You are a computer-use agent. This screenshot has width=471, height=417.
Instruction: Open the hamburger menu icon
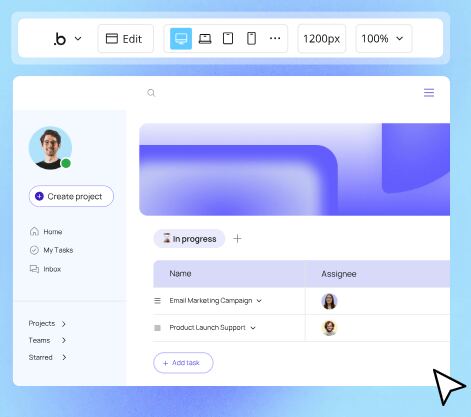tap(429, 93)
